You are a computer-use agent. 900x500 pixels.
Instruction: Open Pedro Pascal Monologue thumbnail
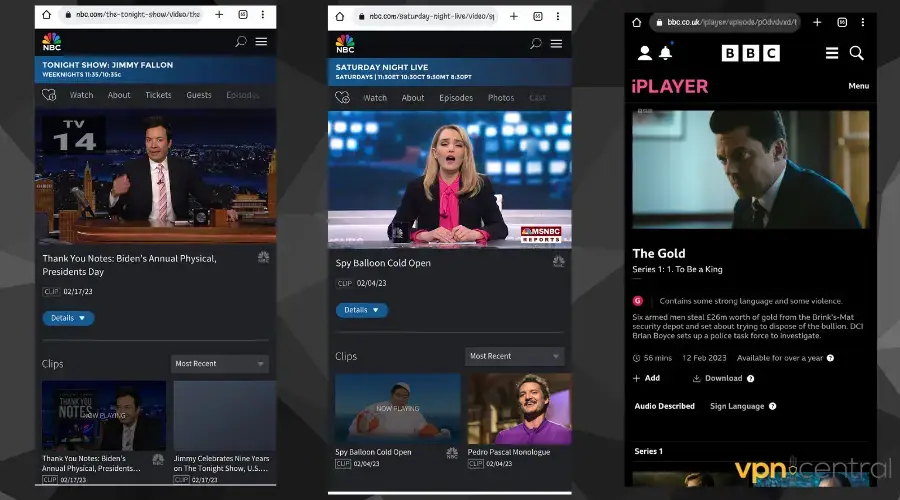point(519,409)
